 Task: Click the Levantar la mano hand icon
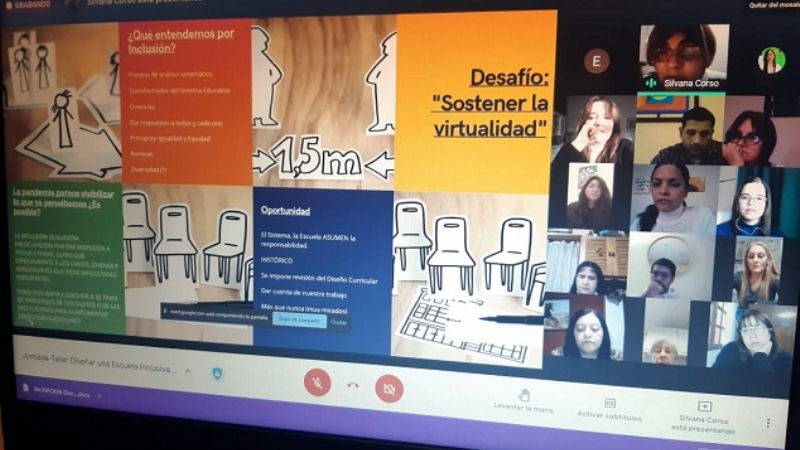pos(523,395)
